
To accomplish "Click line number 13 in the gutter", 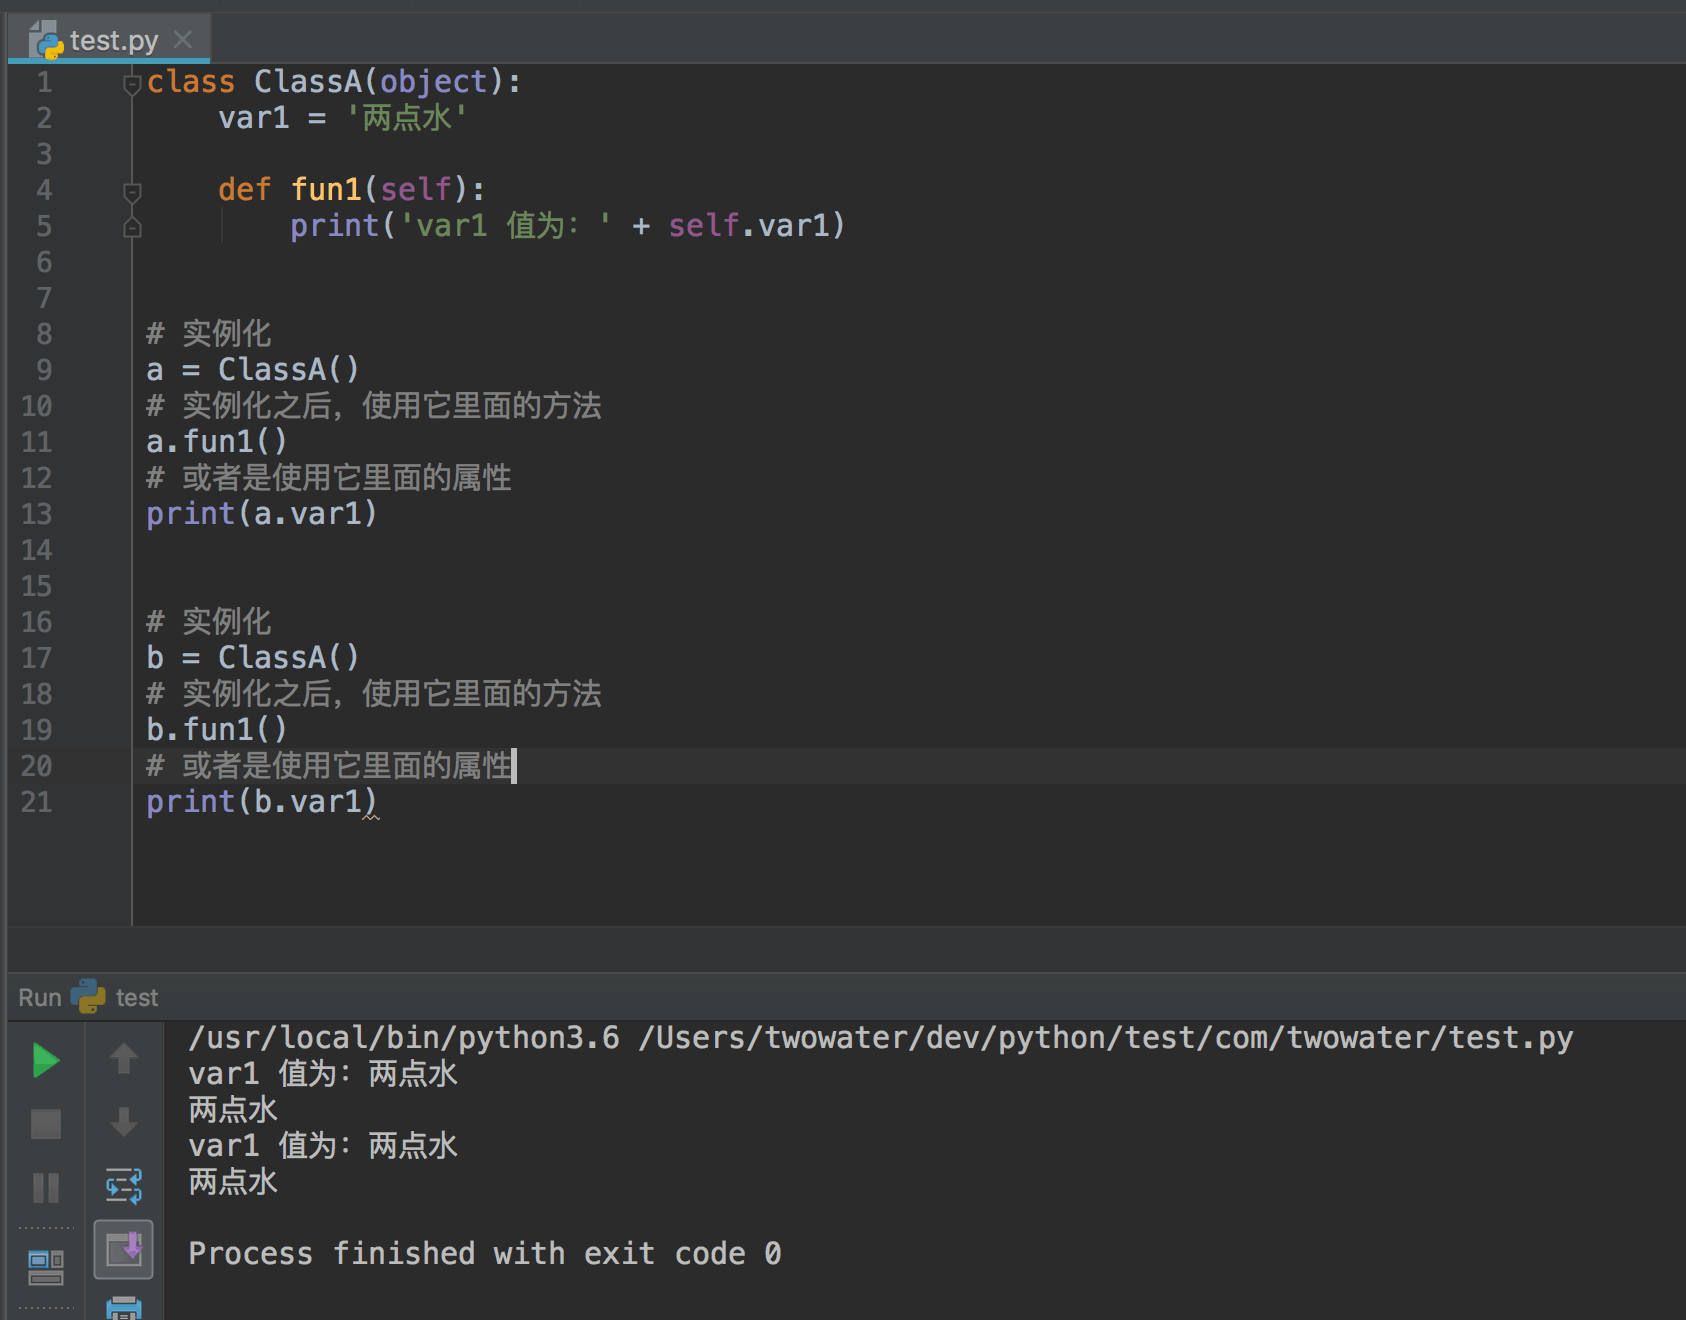I will (x=37, y=514).
